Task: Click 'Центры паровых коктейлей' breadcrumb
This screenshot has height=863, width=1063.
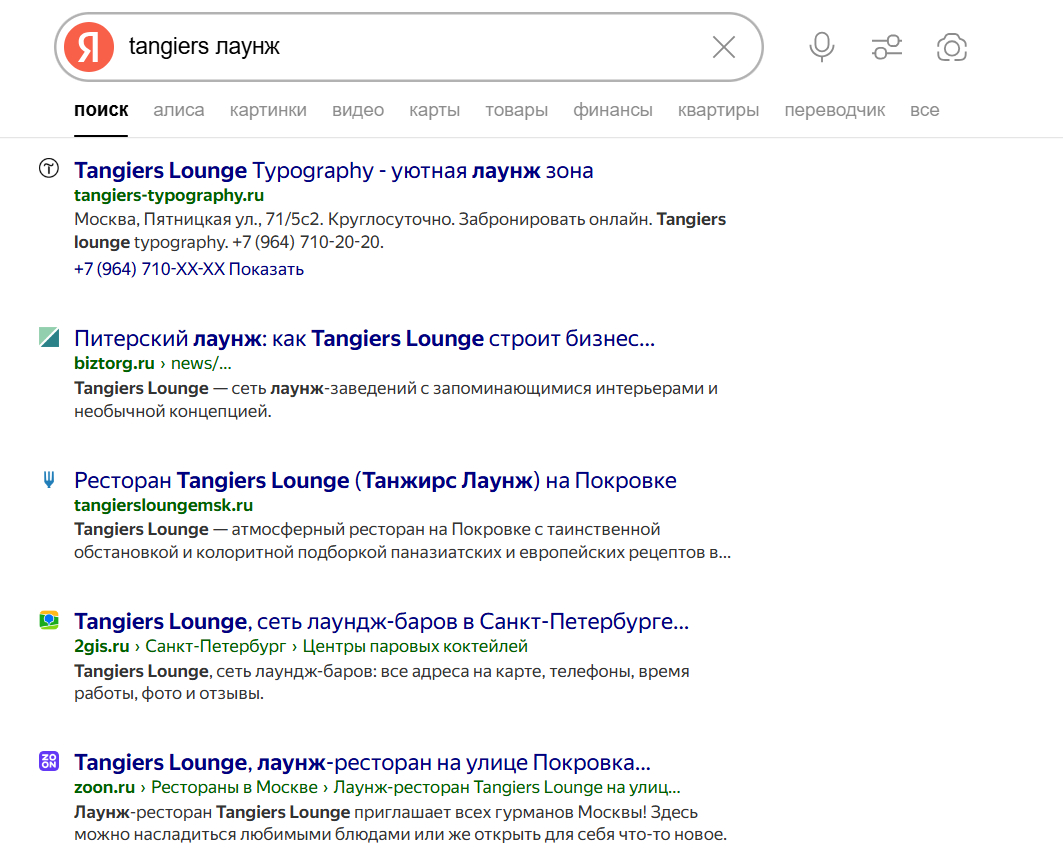Action: click(415, 646)
